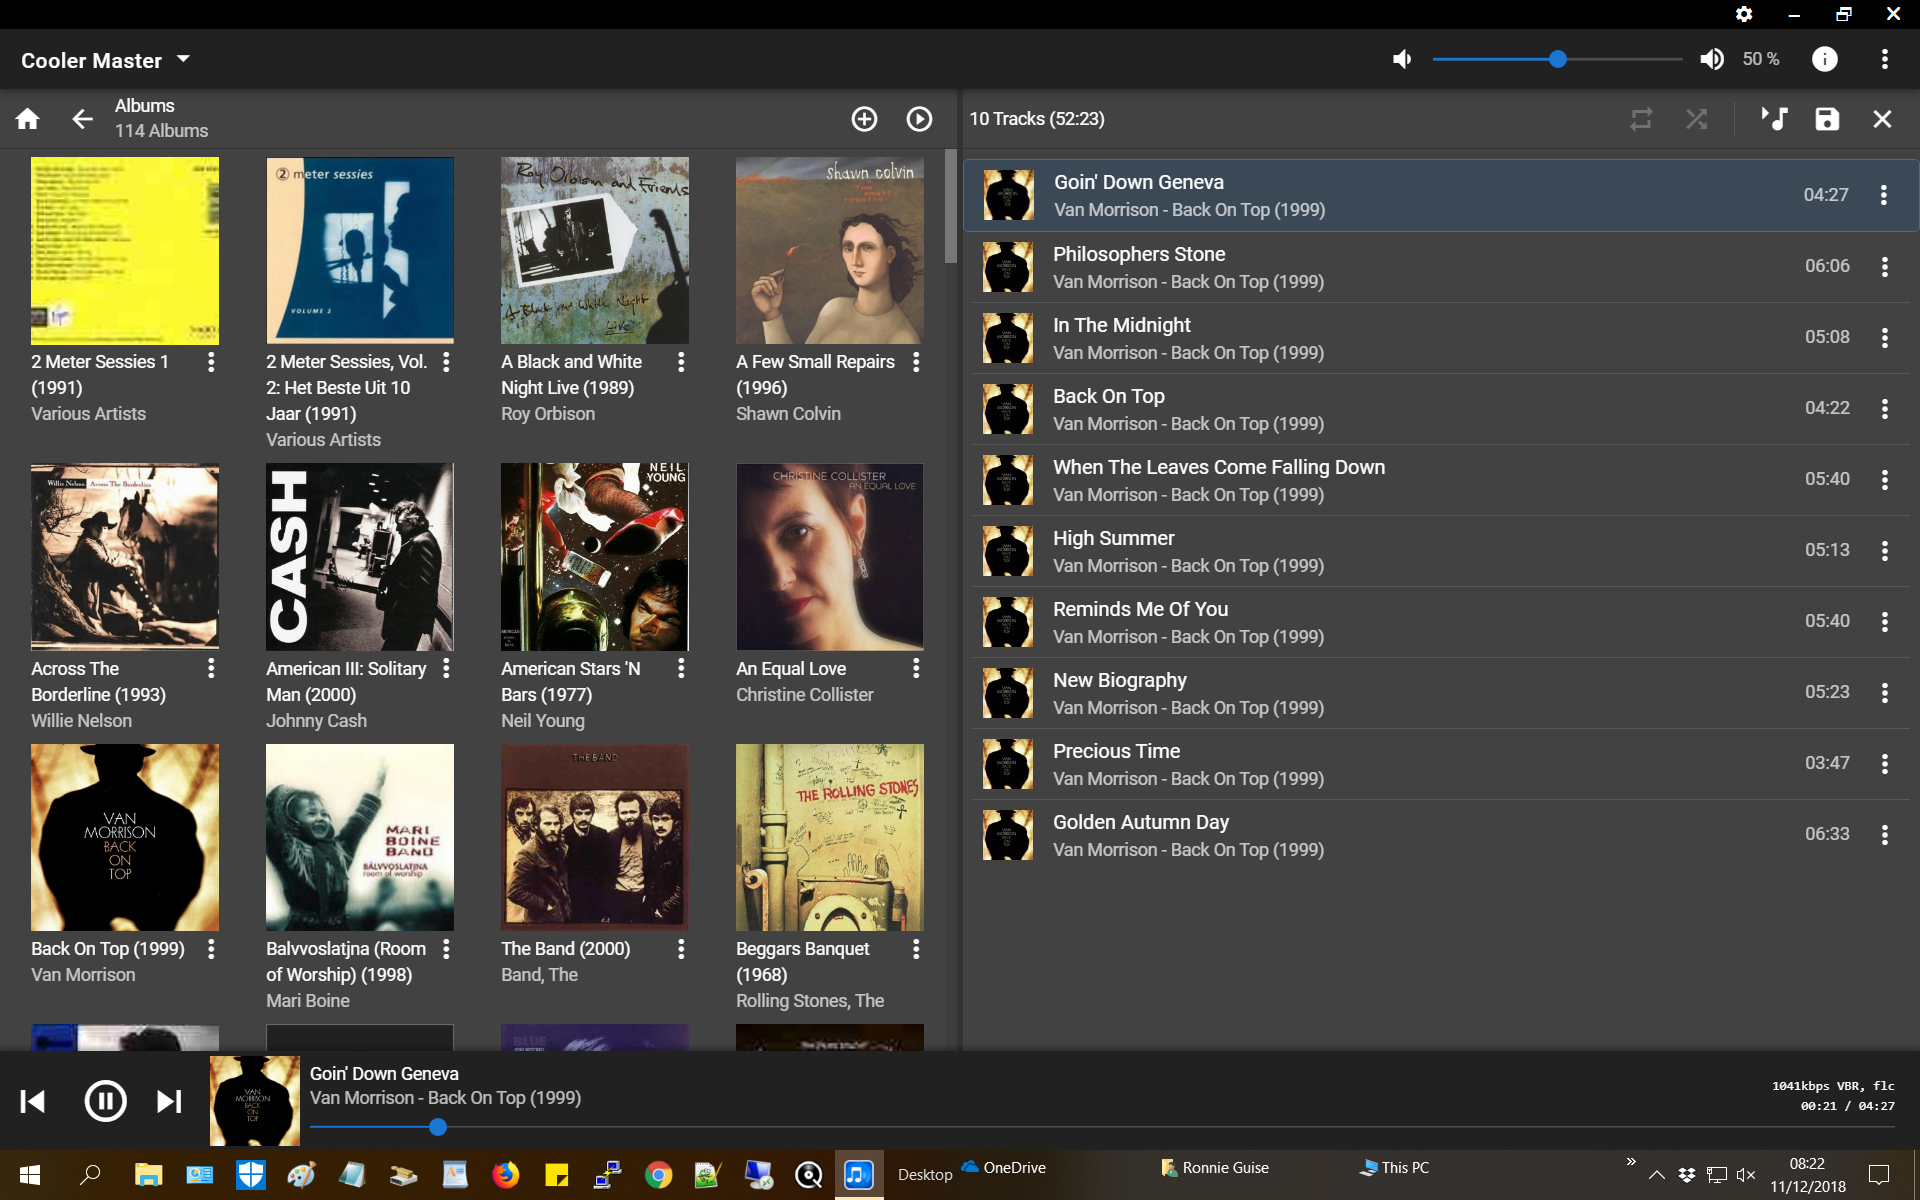Open menu for A Few Small Repairs
The width and height of the screenshot is (1920, 1200).
(x=916, y=362)
